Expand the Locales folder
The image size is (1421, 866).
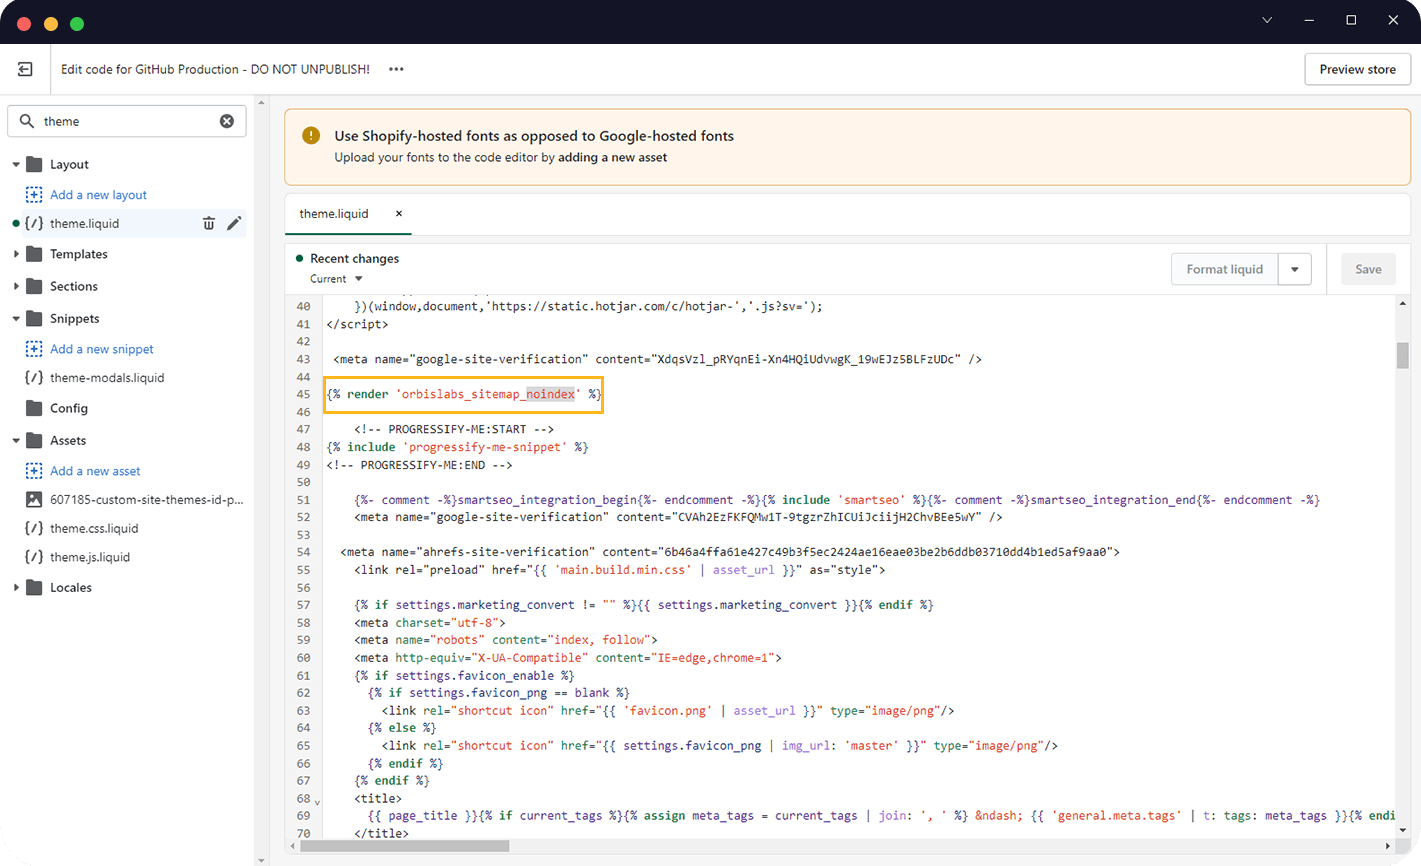(x=16, y=587)
